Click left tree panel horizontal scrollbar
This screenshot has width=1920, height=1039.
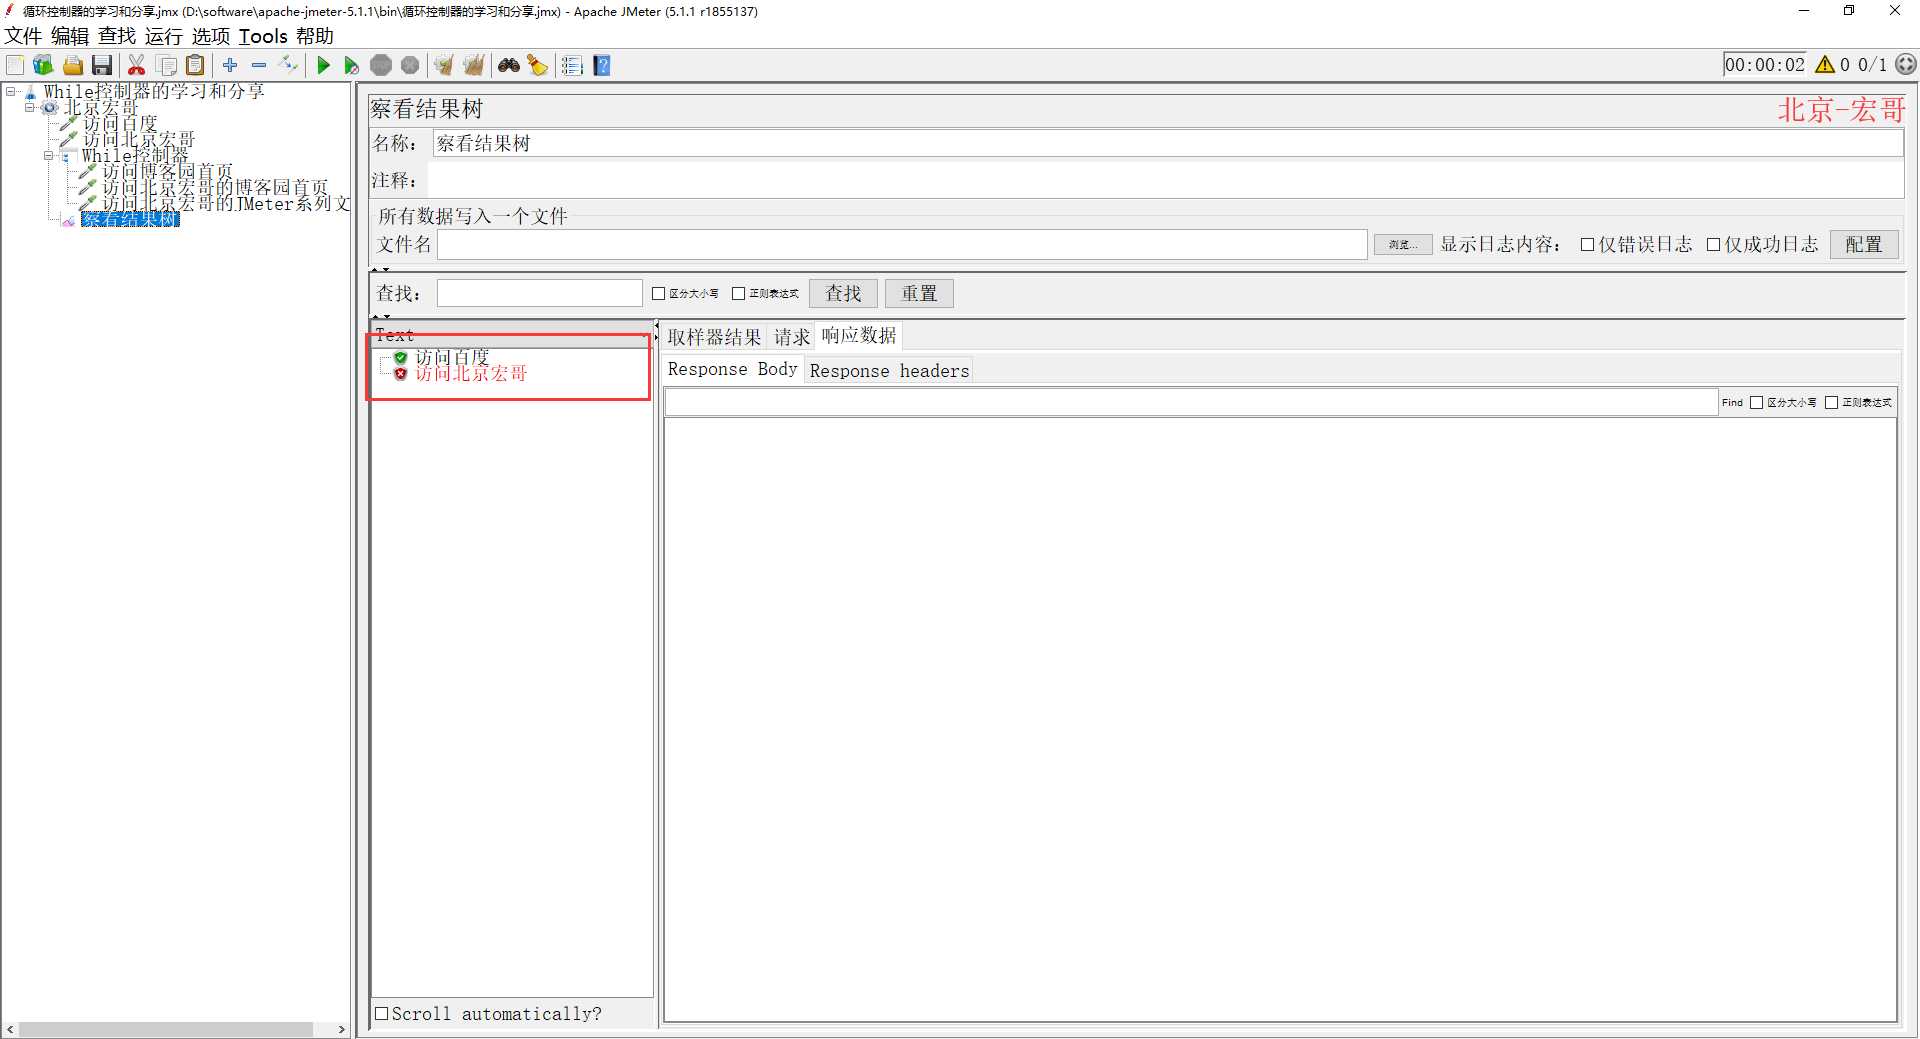coord(165,1029)
